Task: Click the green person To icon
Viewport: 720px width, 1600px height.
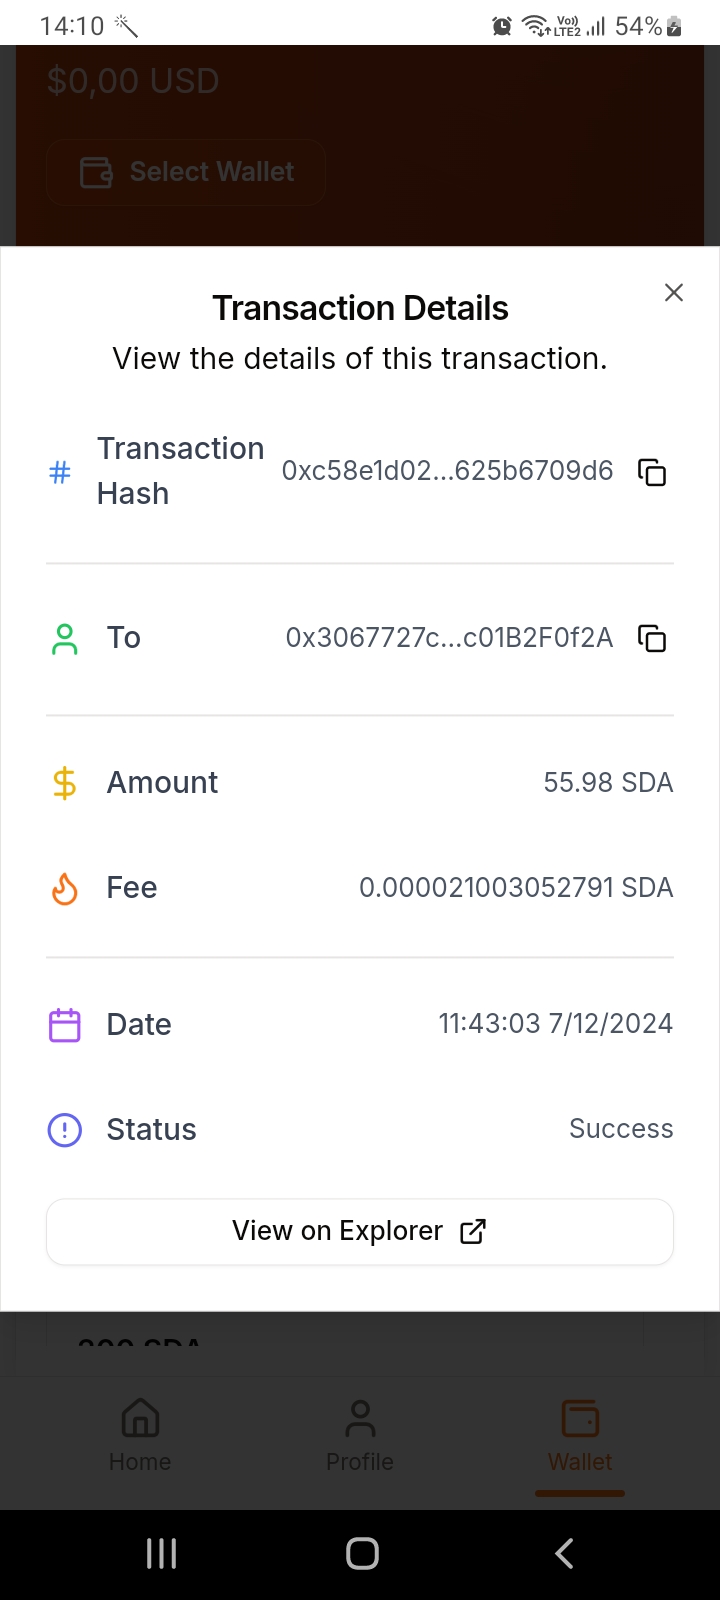Action: pyautogui.click(x=64, y=639)
